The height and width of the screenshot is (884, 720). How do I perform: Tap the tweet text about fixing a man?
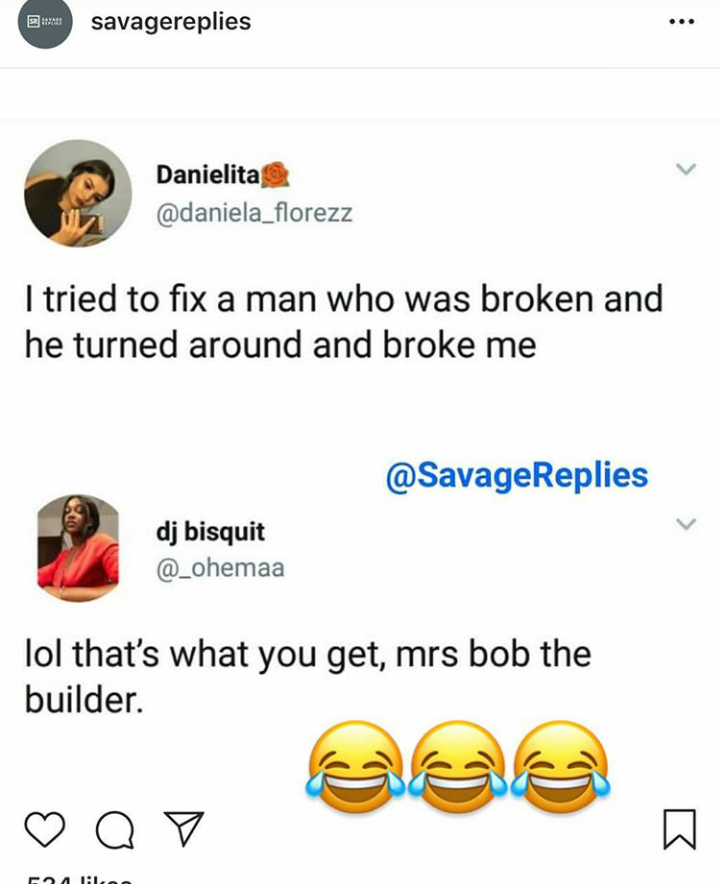click(343, 320)
